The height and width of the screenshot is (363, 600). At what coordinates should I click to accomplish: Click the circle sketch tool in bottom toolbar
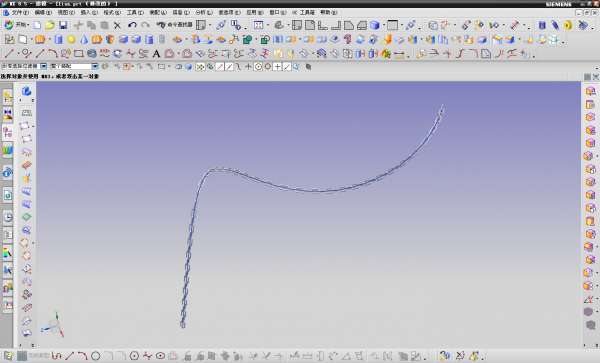96,356
